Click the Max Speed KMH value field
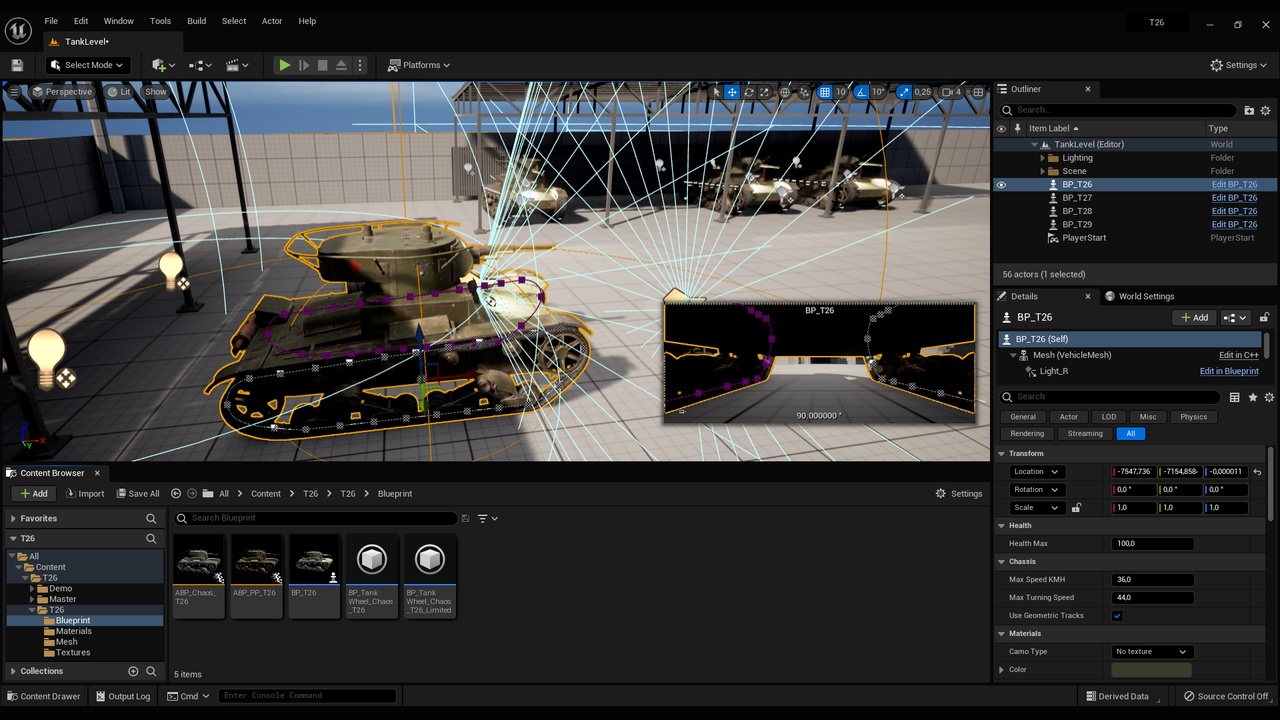The image size is (1280, 720). click(1152, 580)
